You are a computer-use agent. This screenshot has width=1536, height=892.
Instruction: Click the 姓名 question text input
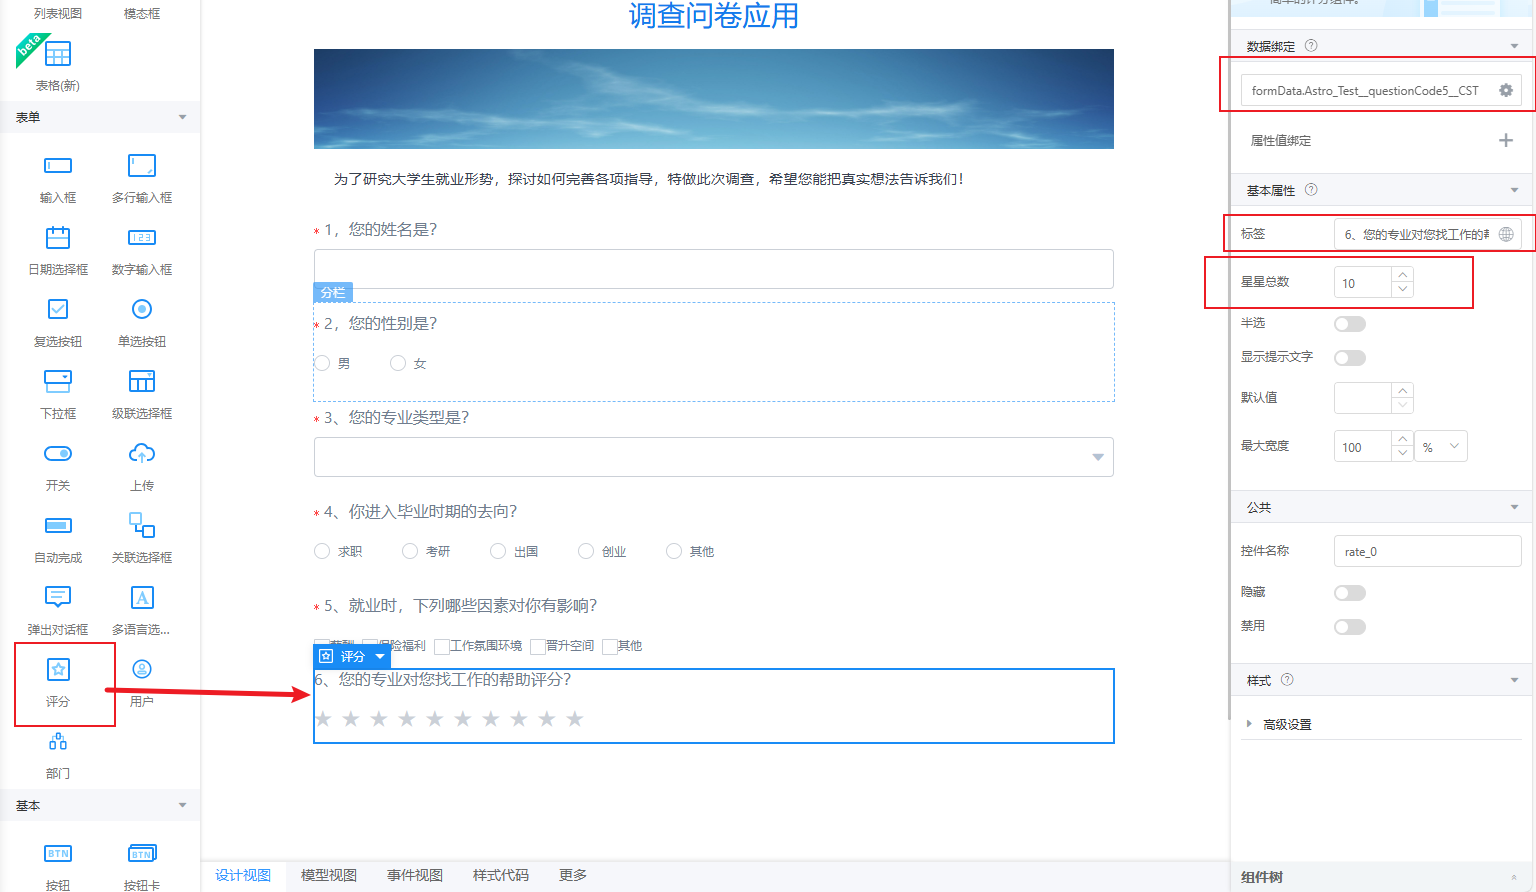[x=714, y=269]
